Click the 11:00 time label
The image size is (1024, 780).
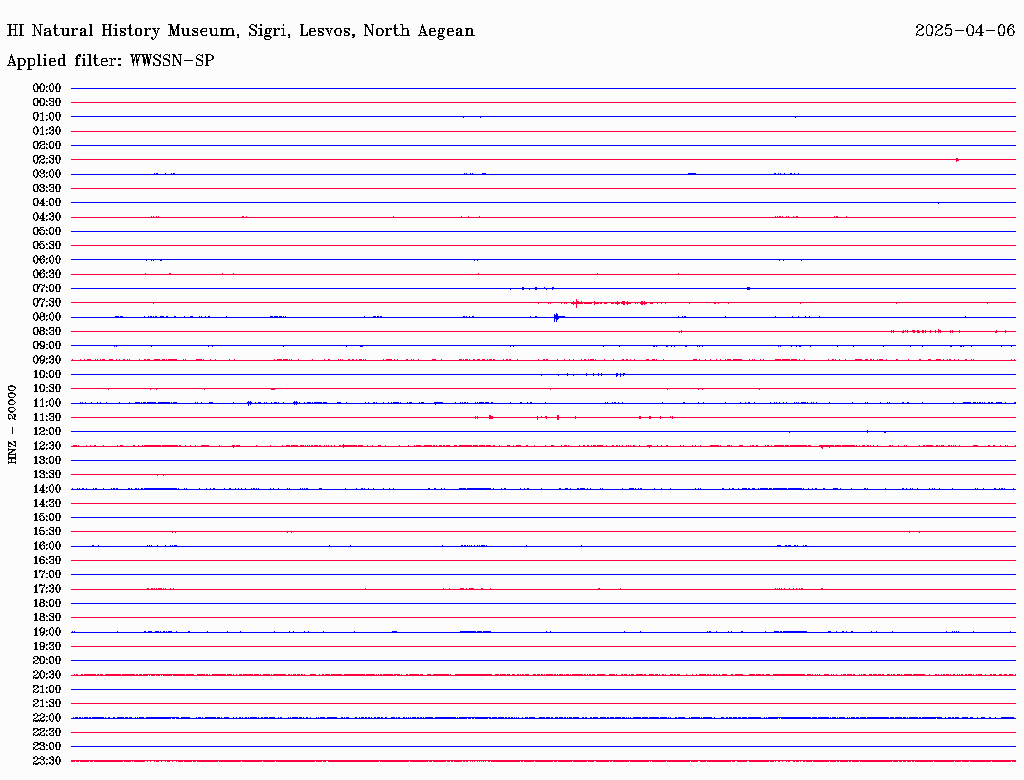pyautogui.click(x=47, y=403)
